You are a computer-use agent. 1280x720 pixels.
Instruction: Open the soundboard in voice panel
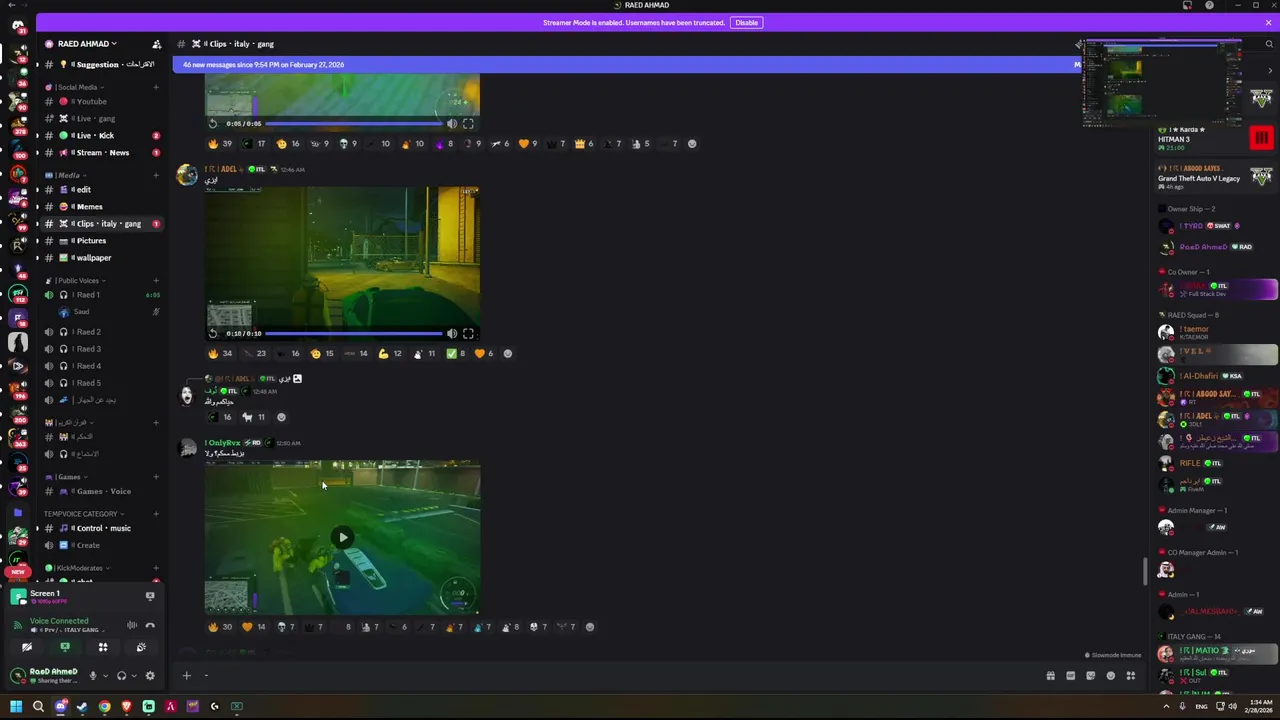[x=141, y=647]
